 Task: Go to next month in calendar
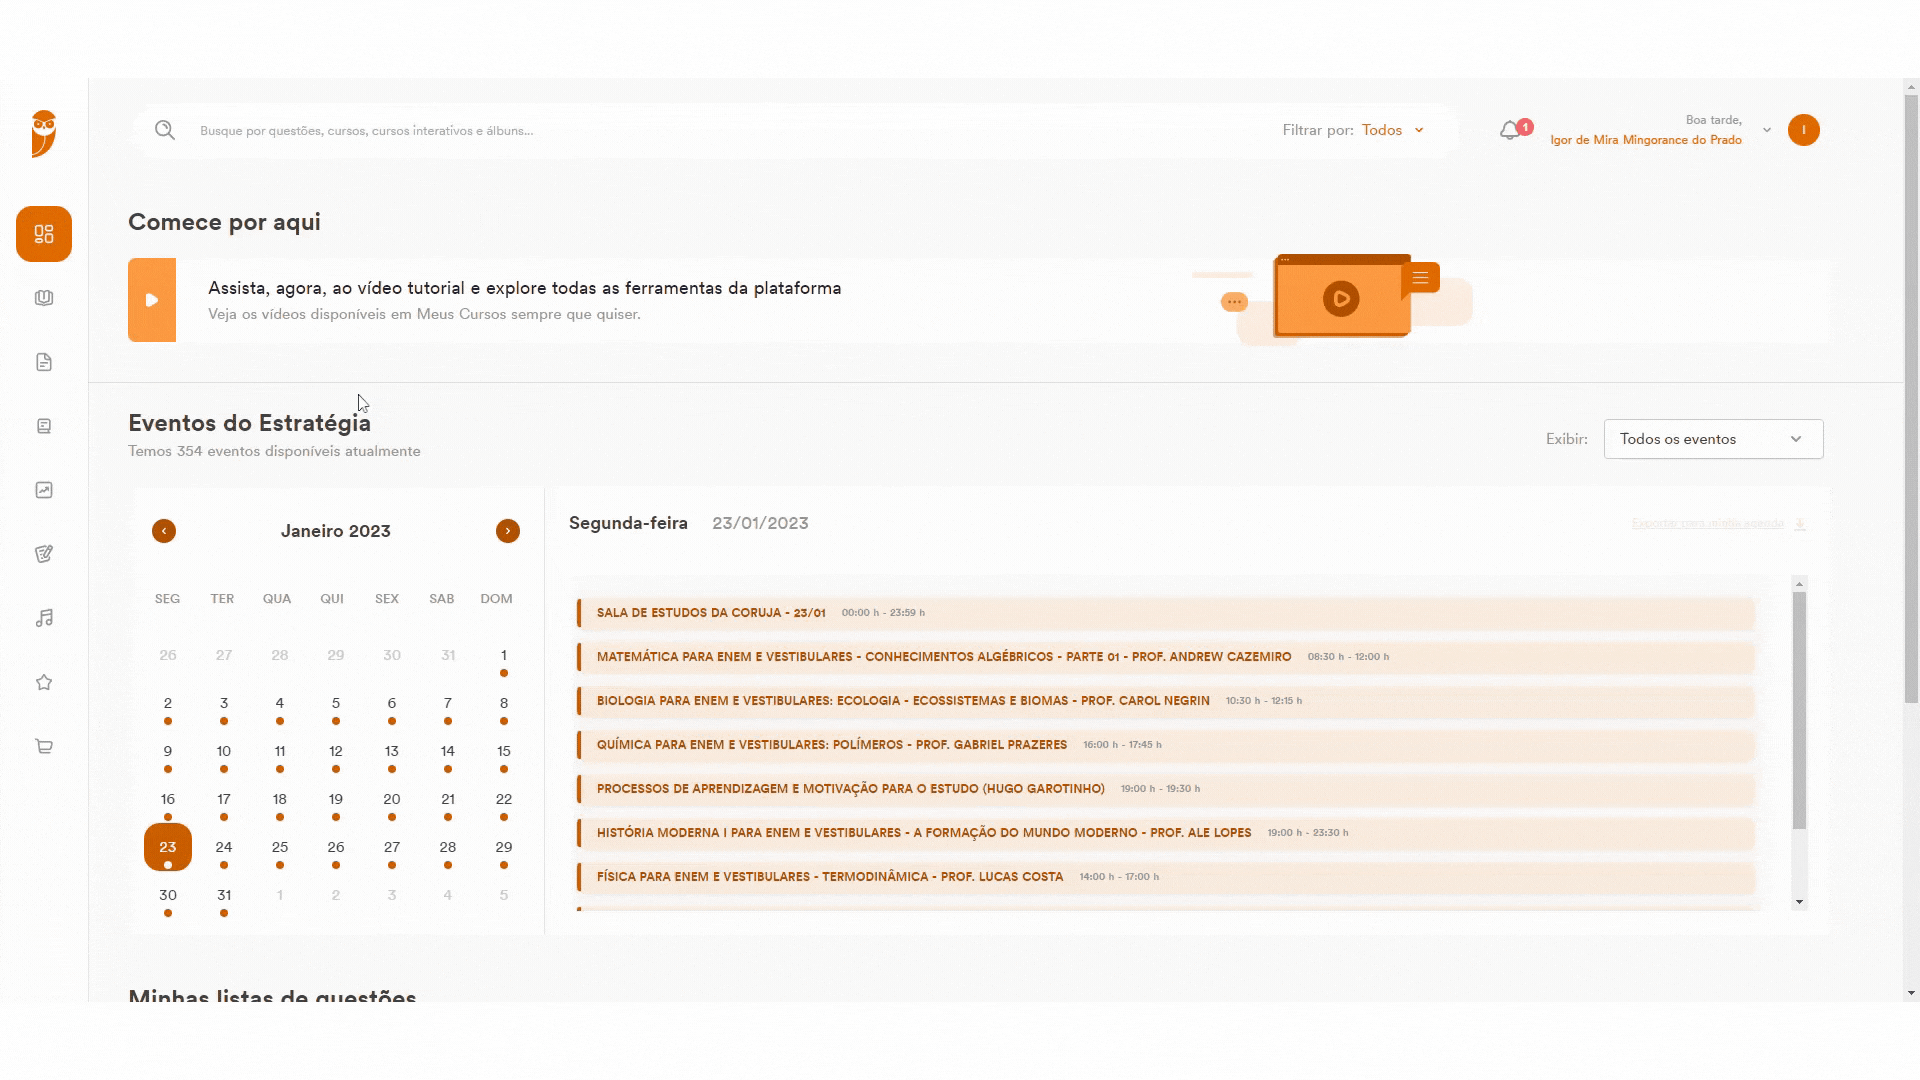tap(508, 531)
